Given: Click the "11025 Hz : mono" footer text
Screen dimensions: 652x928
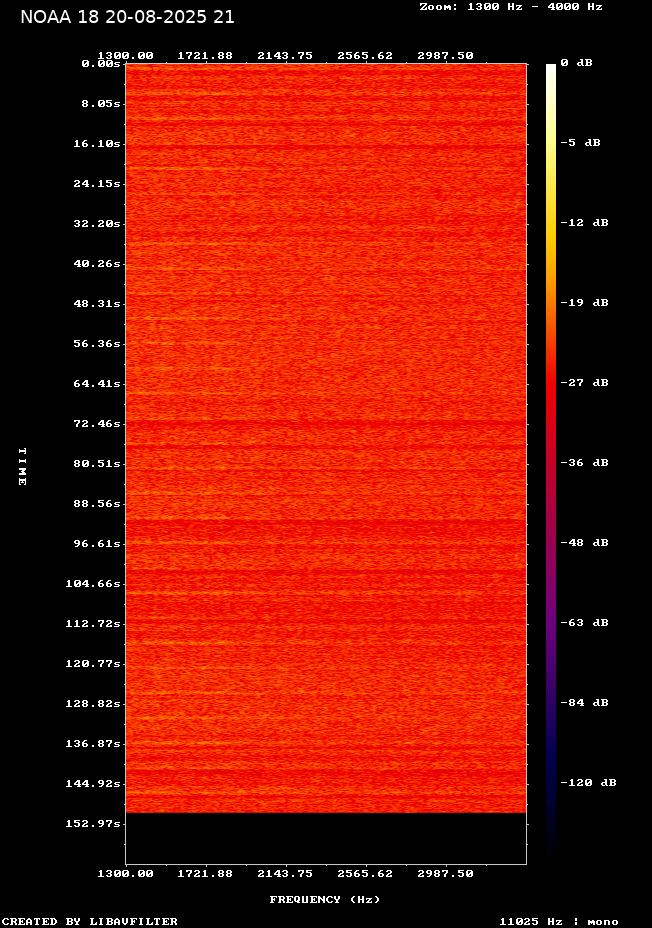Looking at the screenshot, I should [559, 921].
